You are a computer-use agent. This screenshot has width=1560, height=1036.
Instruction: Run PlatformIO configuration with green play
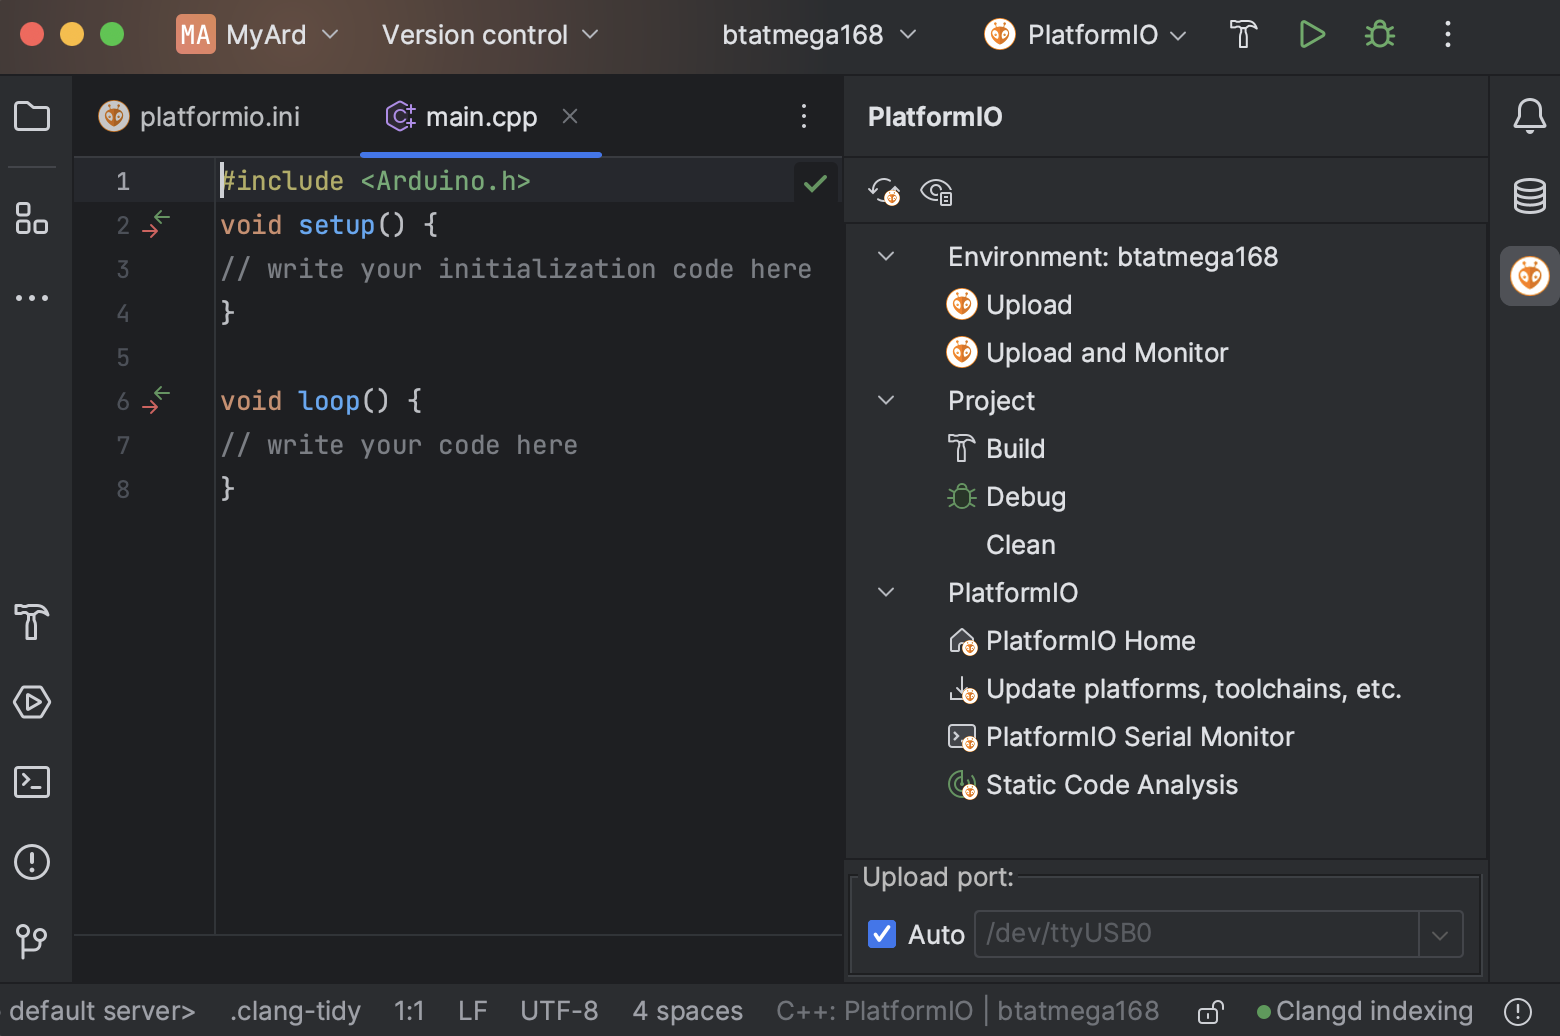1312,35
